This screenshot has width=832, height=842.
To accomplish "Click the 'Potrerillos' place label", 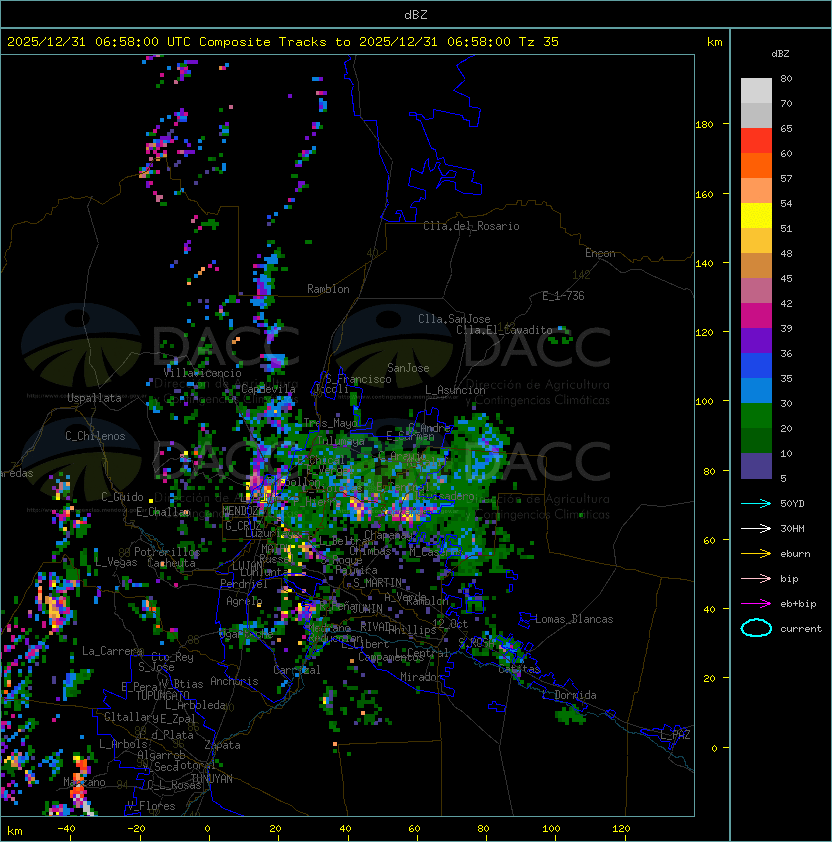I will tap(167, 552).
